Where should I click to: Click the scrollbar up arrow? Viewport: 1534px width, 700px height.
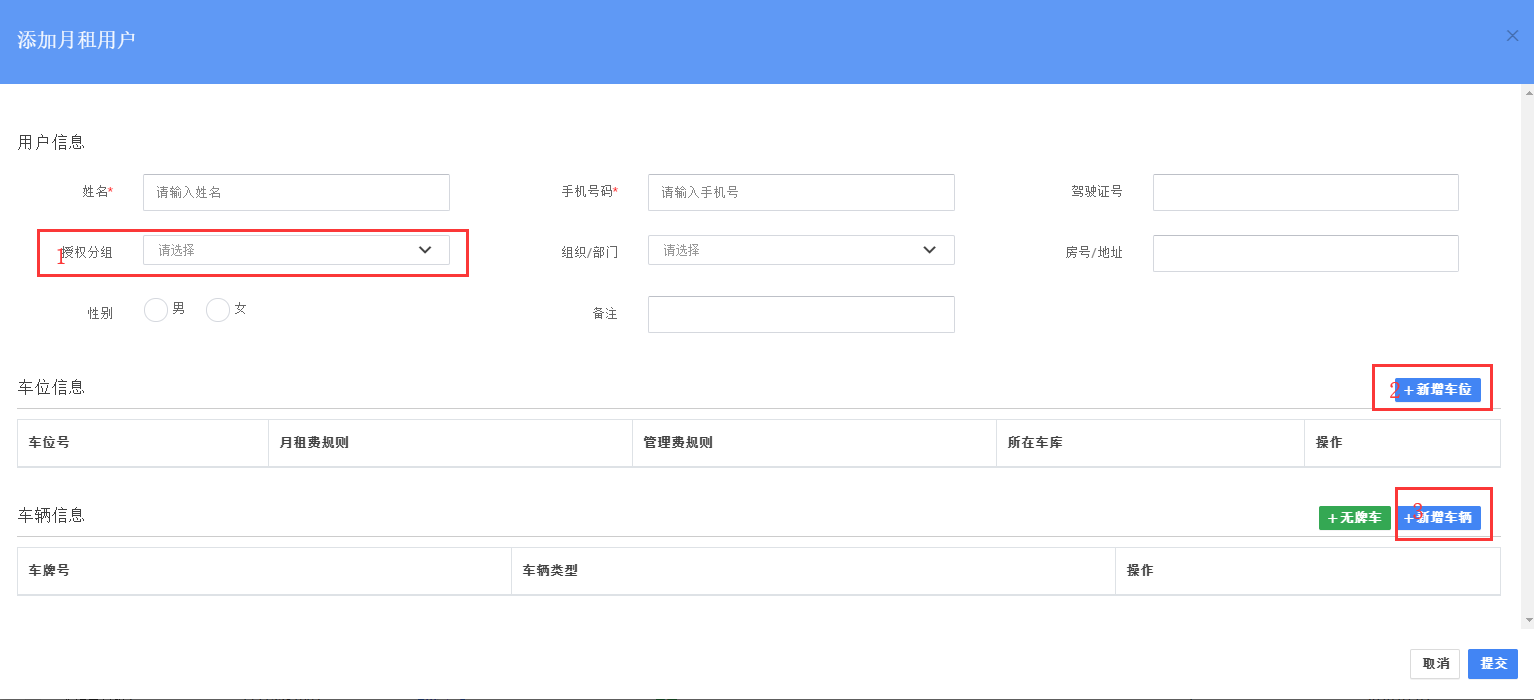tap(1527, 91)
